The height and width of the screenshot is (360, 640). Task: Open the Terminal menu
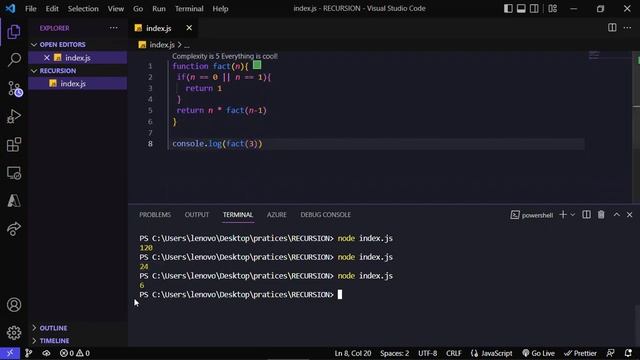coord(189,9)
